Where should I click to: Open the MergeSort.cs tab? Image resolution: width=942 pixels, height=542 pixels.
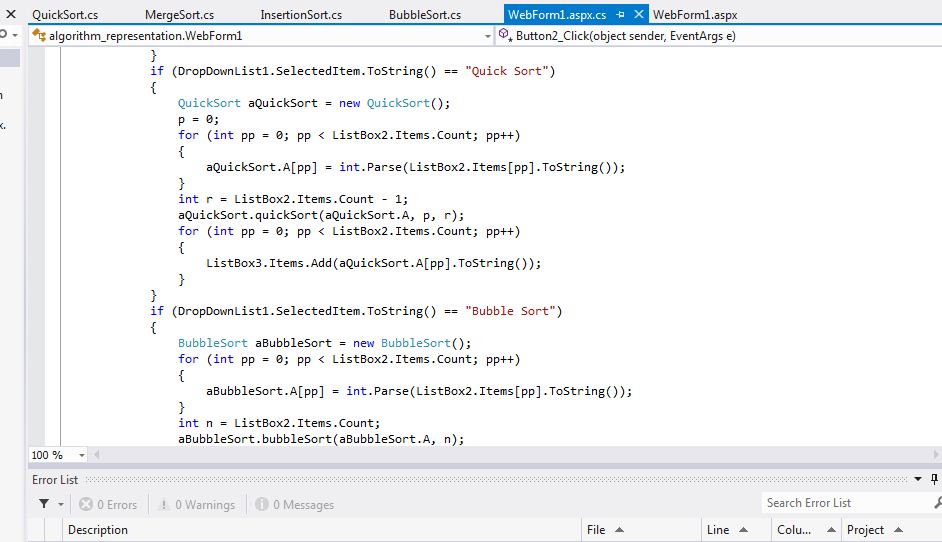pyautogui.click(x=179, y=14)
